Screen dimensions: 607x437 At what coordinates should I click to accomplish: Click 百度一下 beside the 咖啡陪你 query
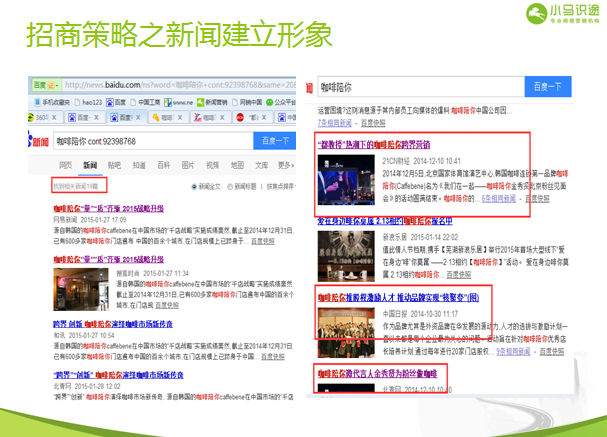click(548, 87)
